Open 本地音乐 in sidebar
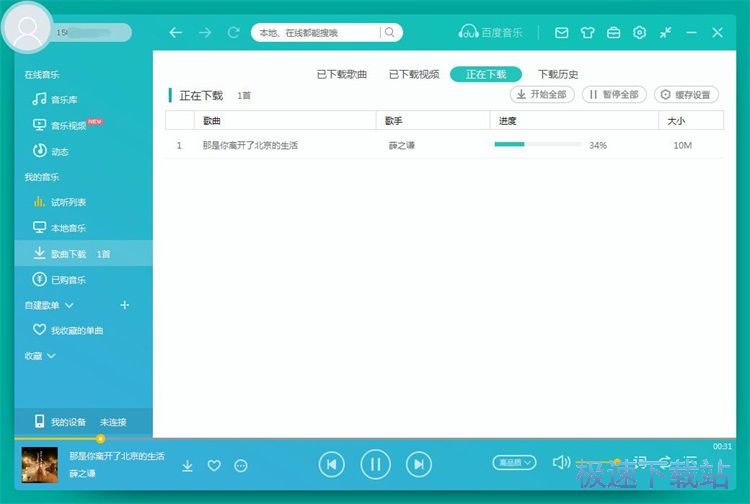 [x=59, y=228]
